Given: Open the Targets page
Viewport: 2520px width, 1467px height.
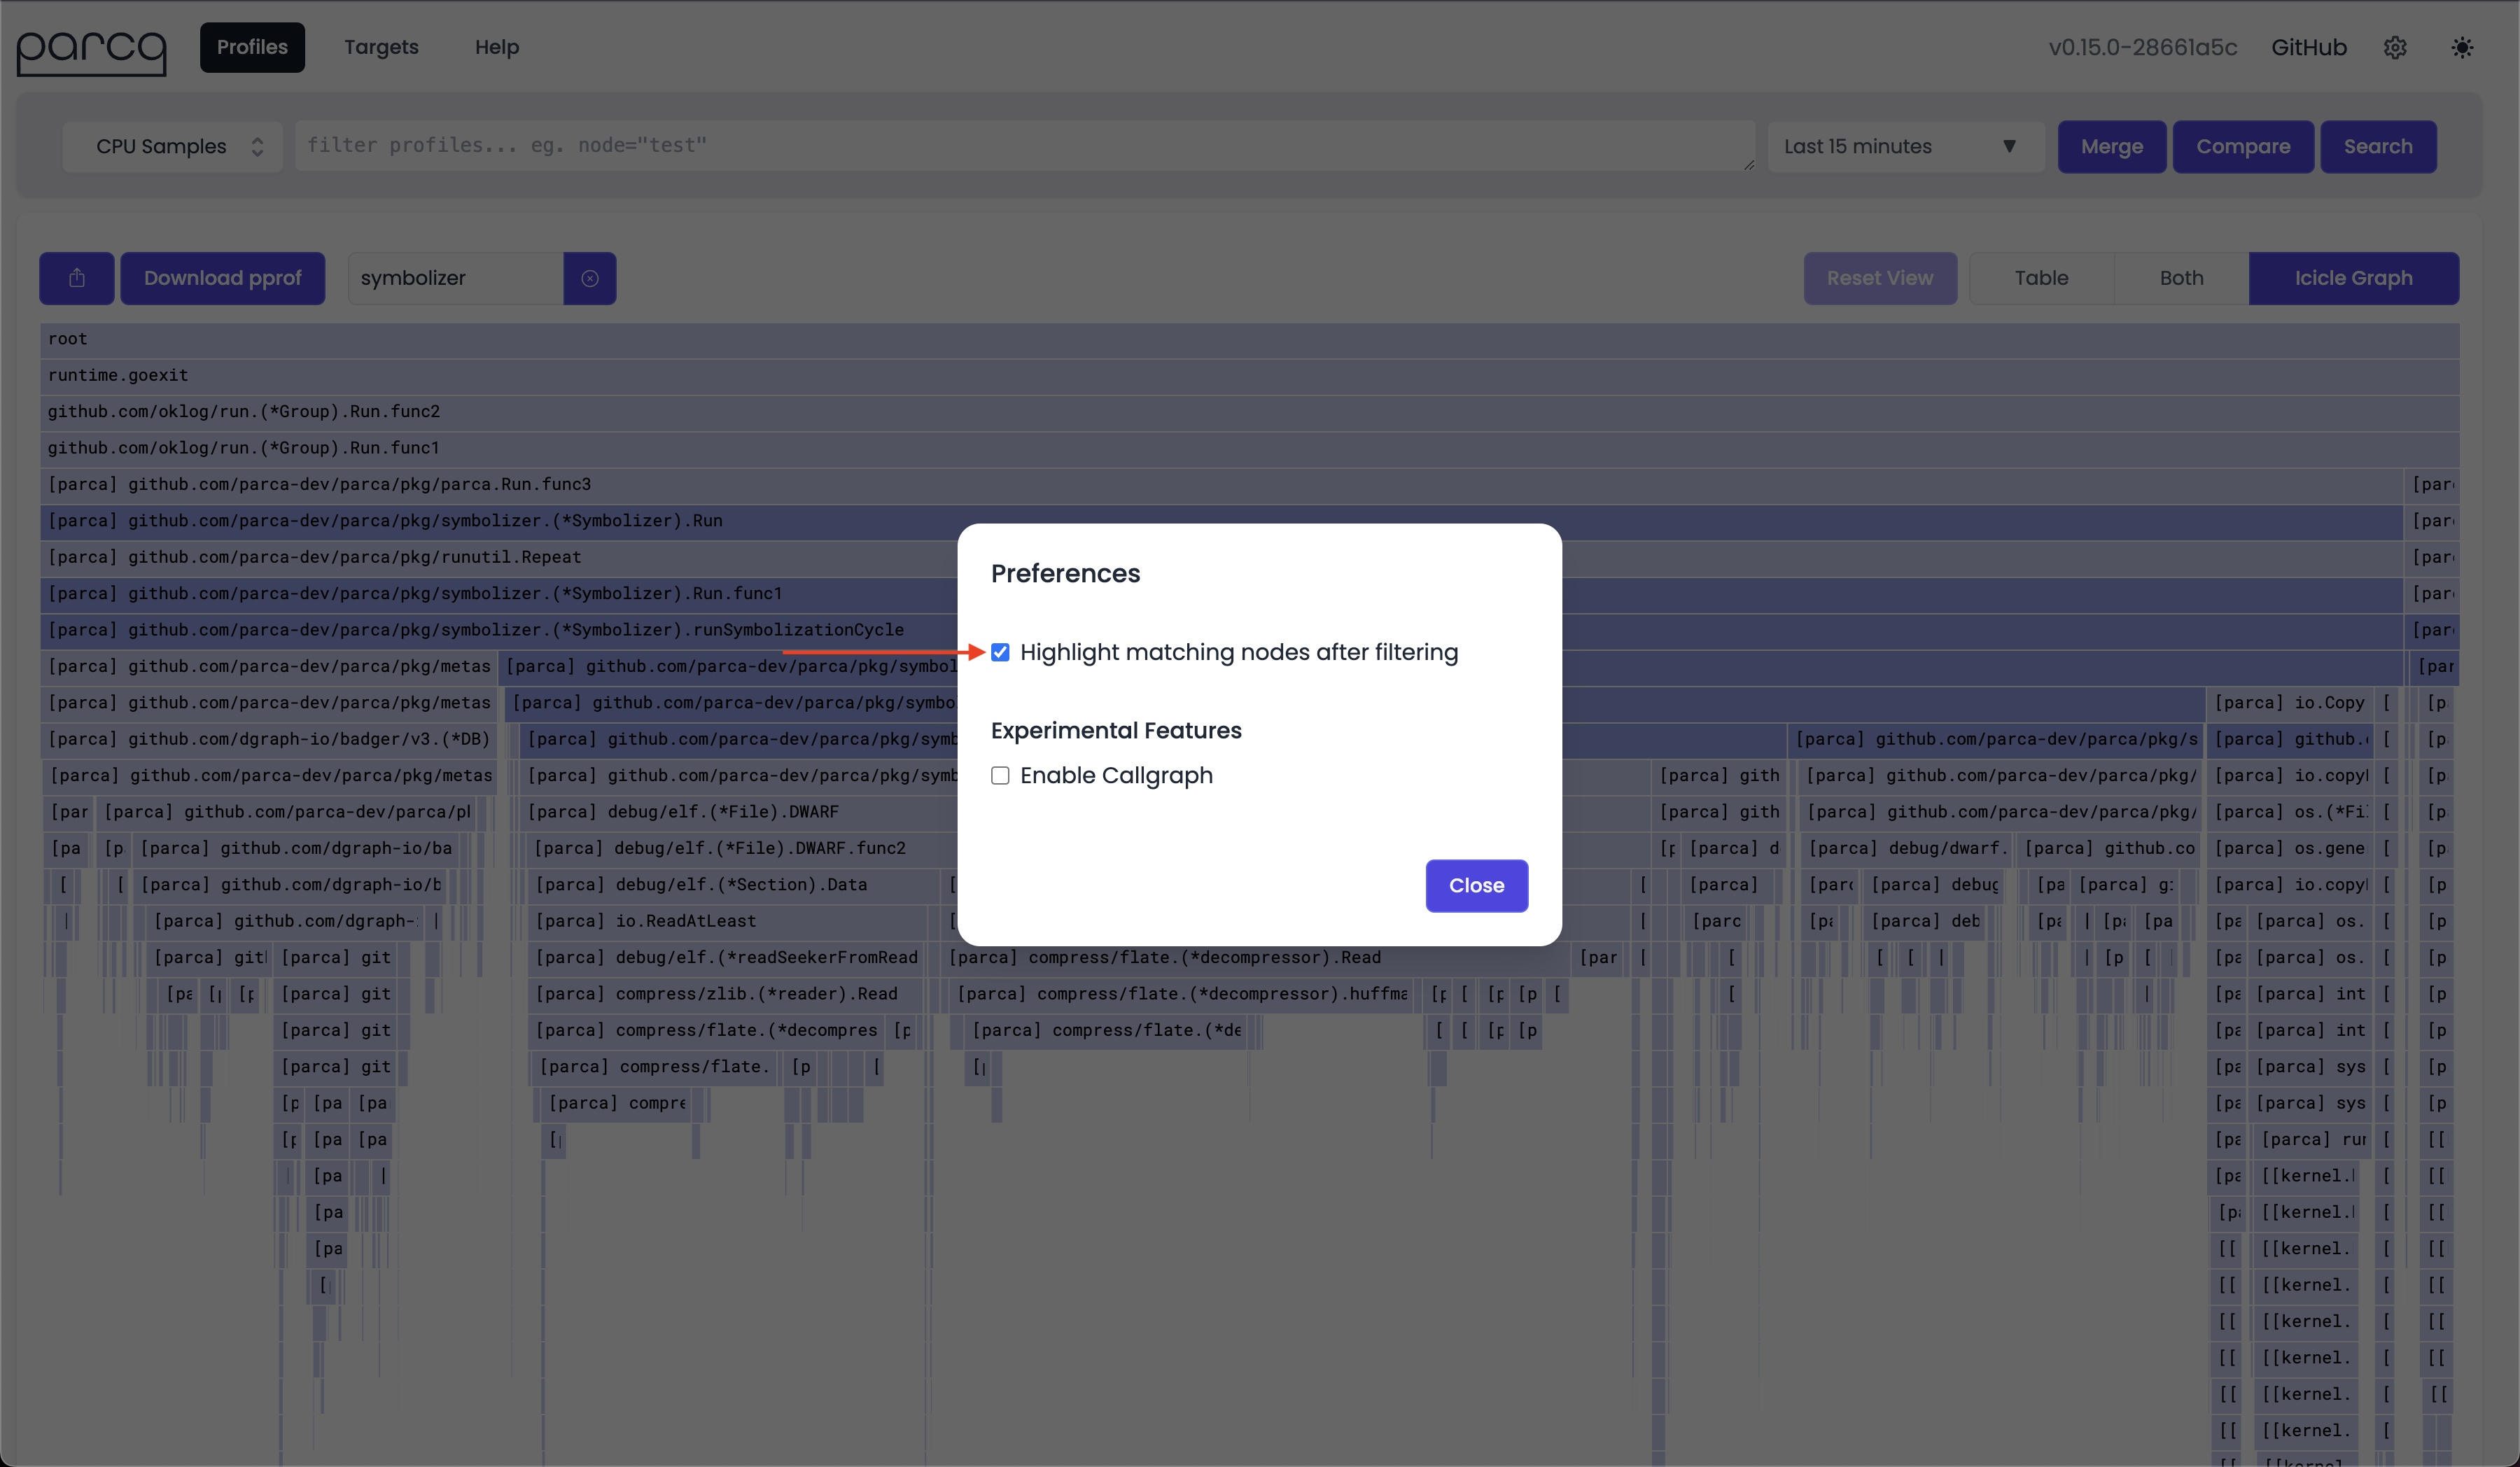Looking at the screenshot, I should coord(381,47).
